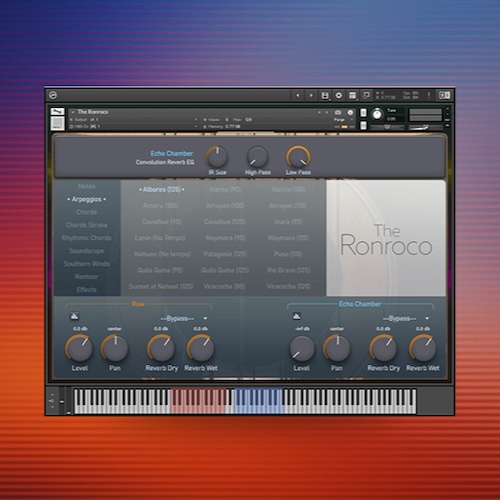Choose the Caviahue (95) arpeggio
This screenshot has width=500, height=500.
(x=161, y=222)
